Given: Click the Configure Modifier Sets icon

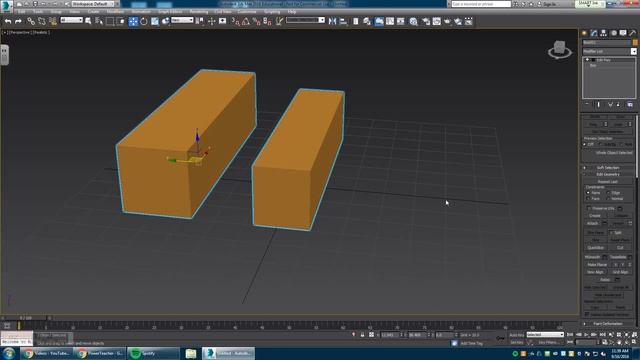Looking at the screenshot, I should click(x=630, y=104).
